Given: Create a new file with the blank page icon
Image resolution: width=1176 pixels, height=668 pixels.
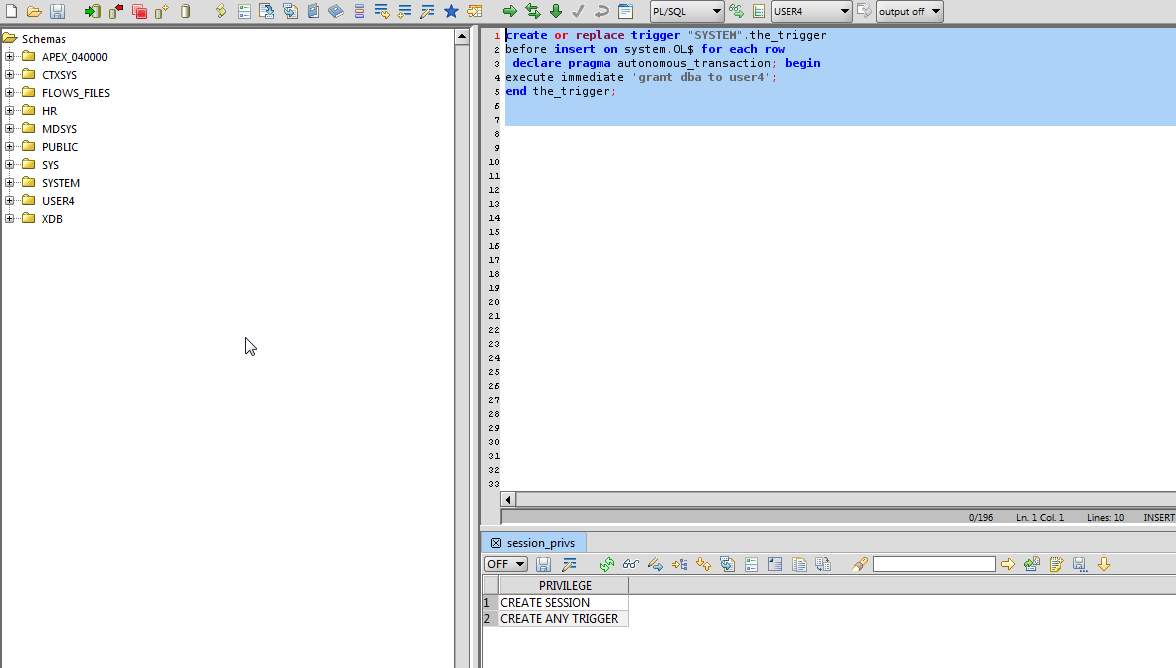Looking at the screenshot, I should point(11,11).
